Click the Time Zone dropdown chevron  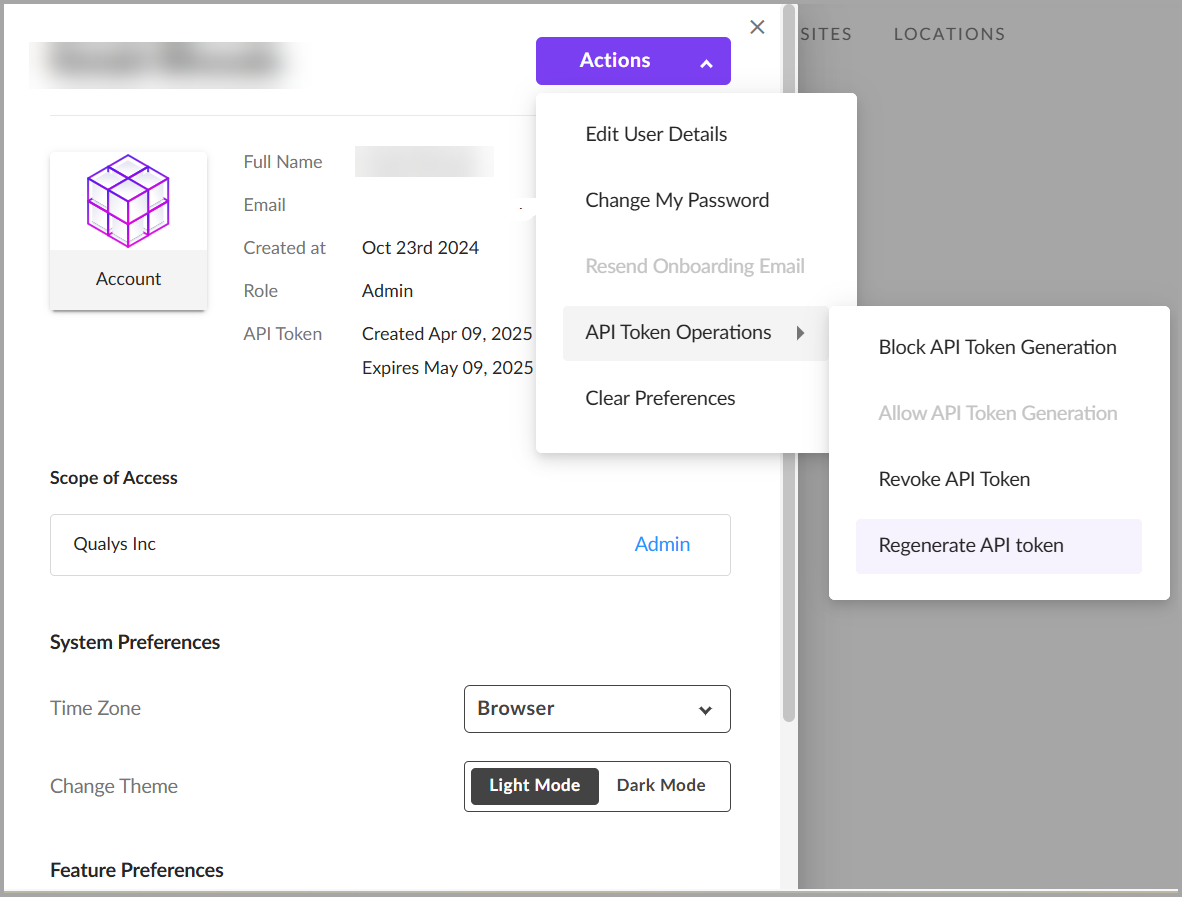click(705, 710)
